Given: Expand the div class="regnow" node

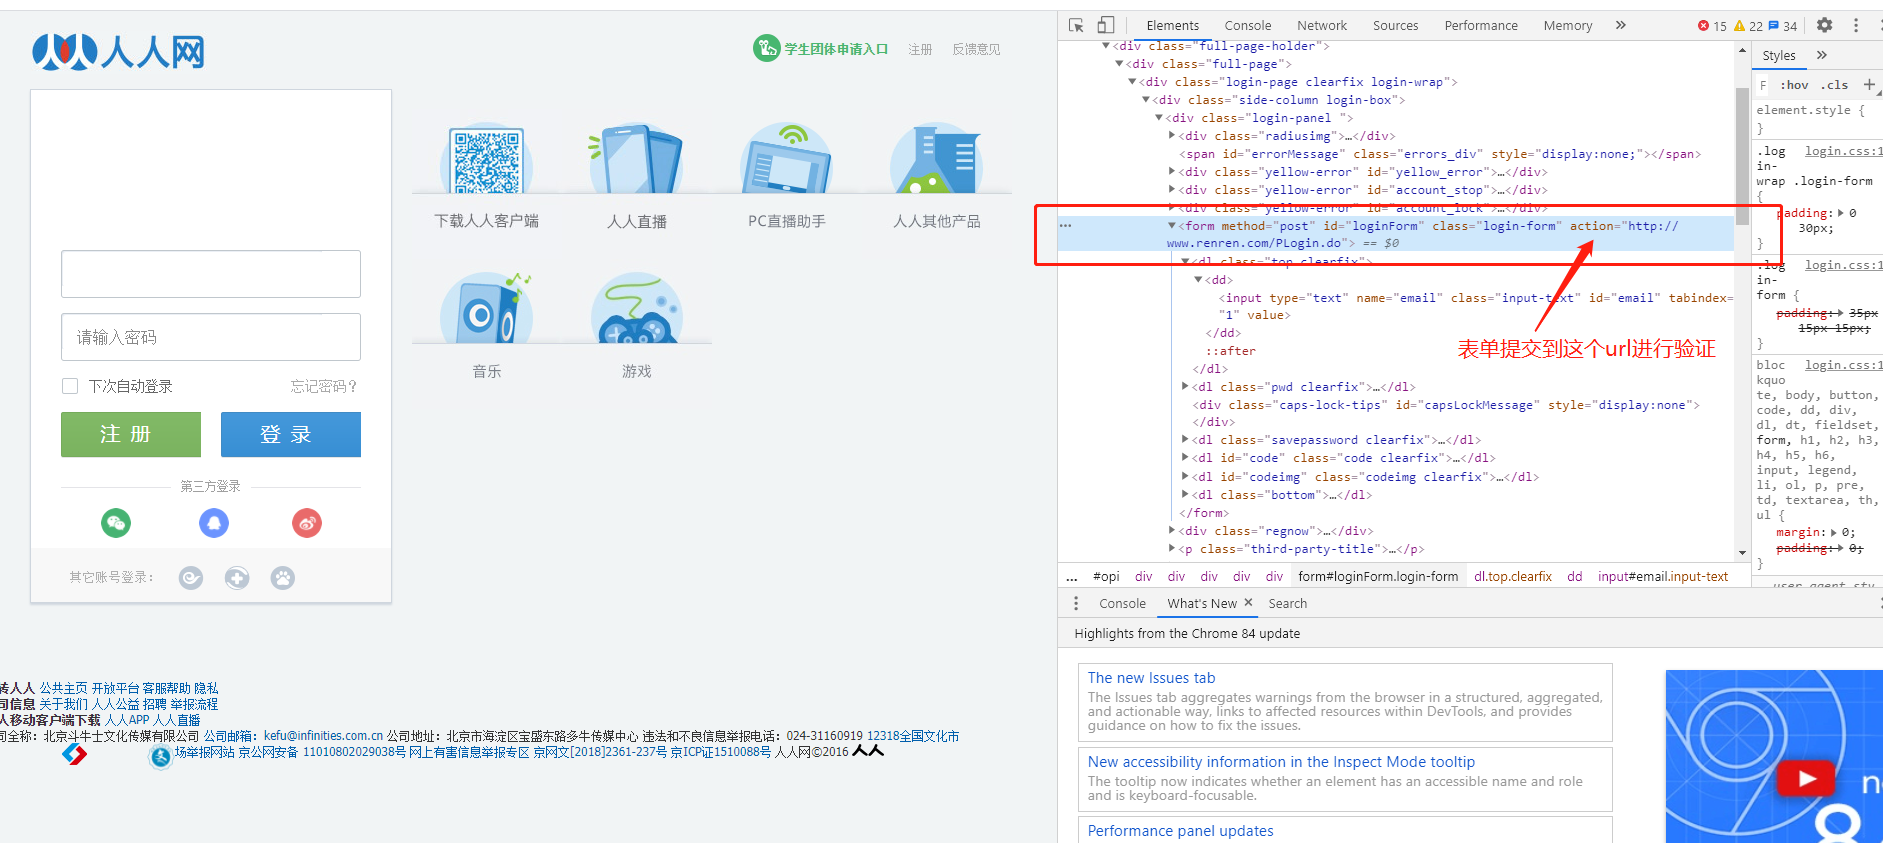Looking at the screenshot, I should [x=1172, y=531].
